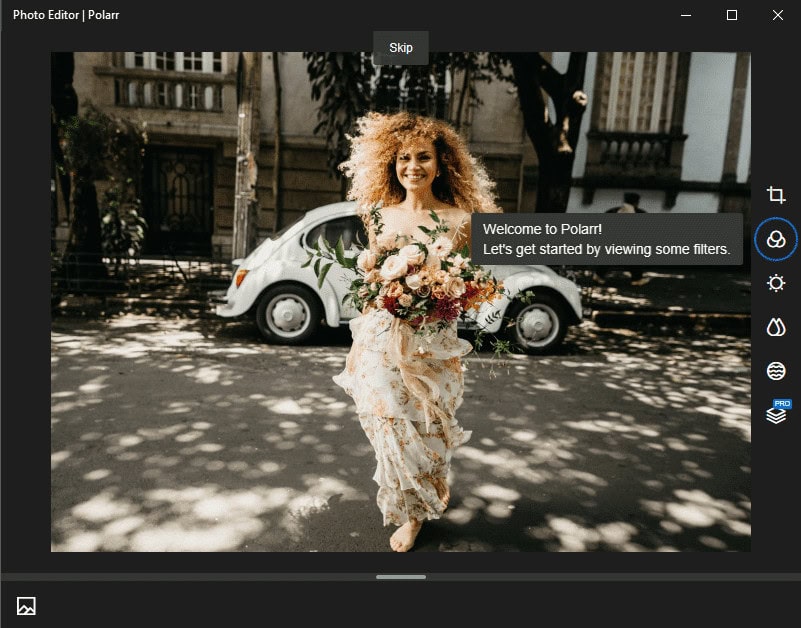Select the blue-circled tool in the sidebar
The width and height of the screenshot is (801, 628).
(776, 239)
